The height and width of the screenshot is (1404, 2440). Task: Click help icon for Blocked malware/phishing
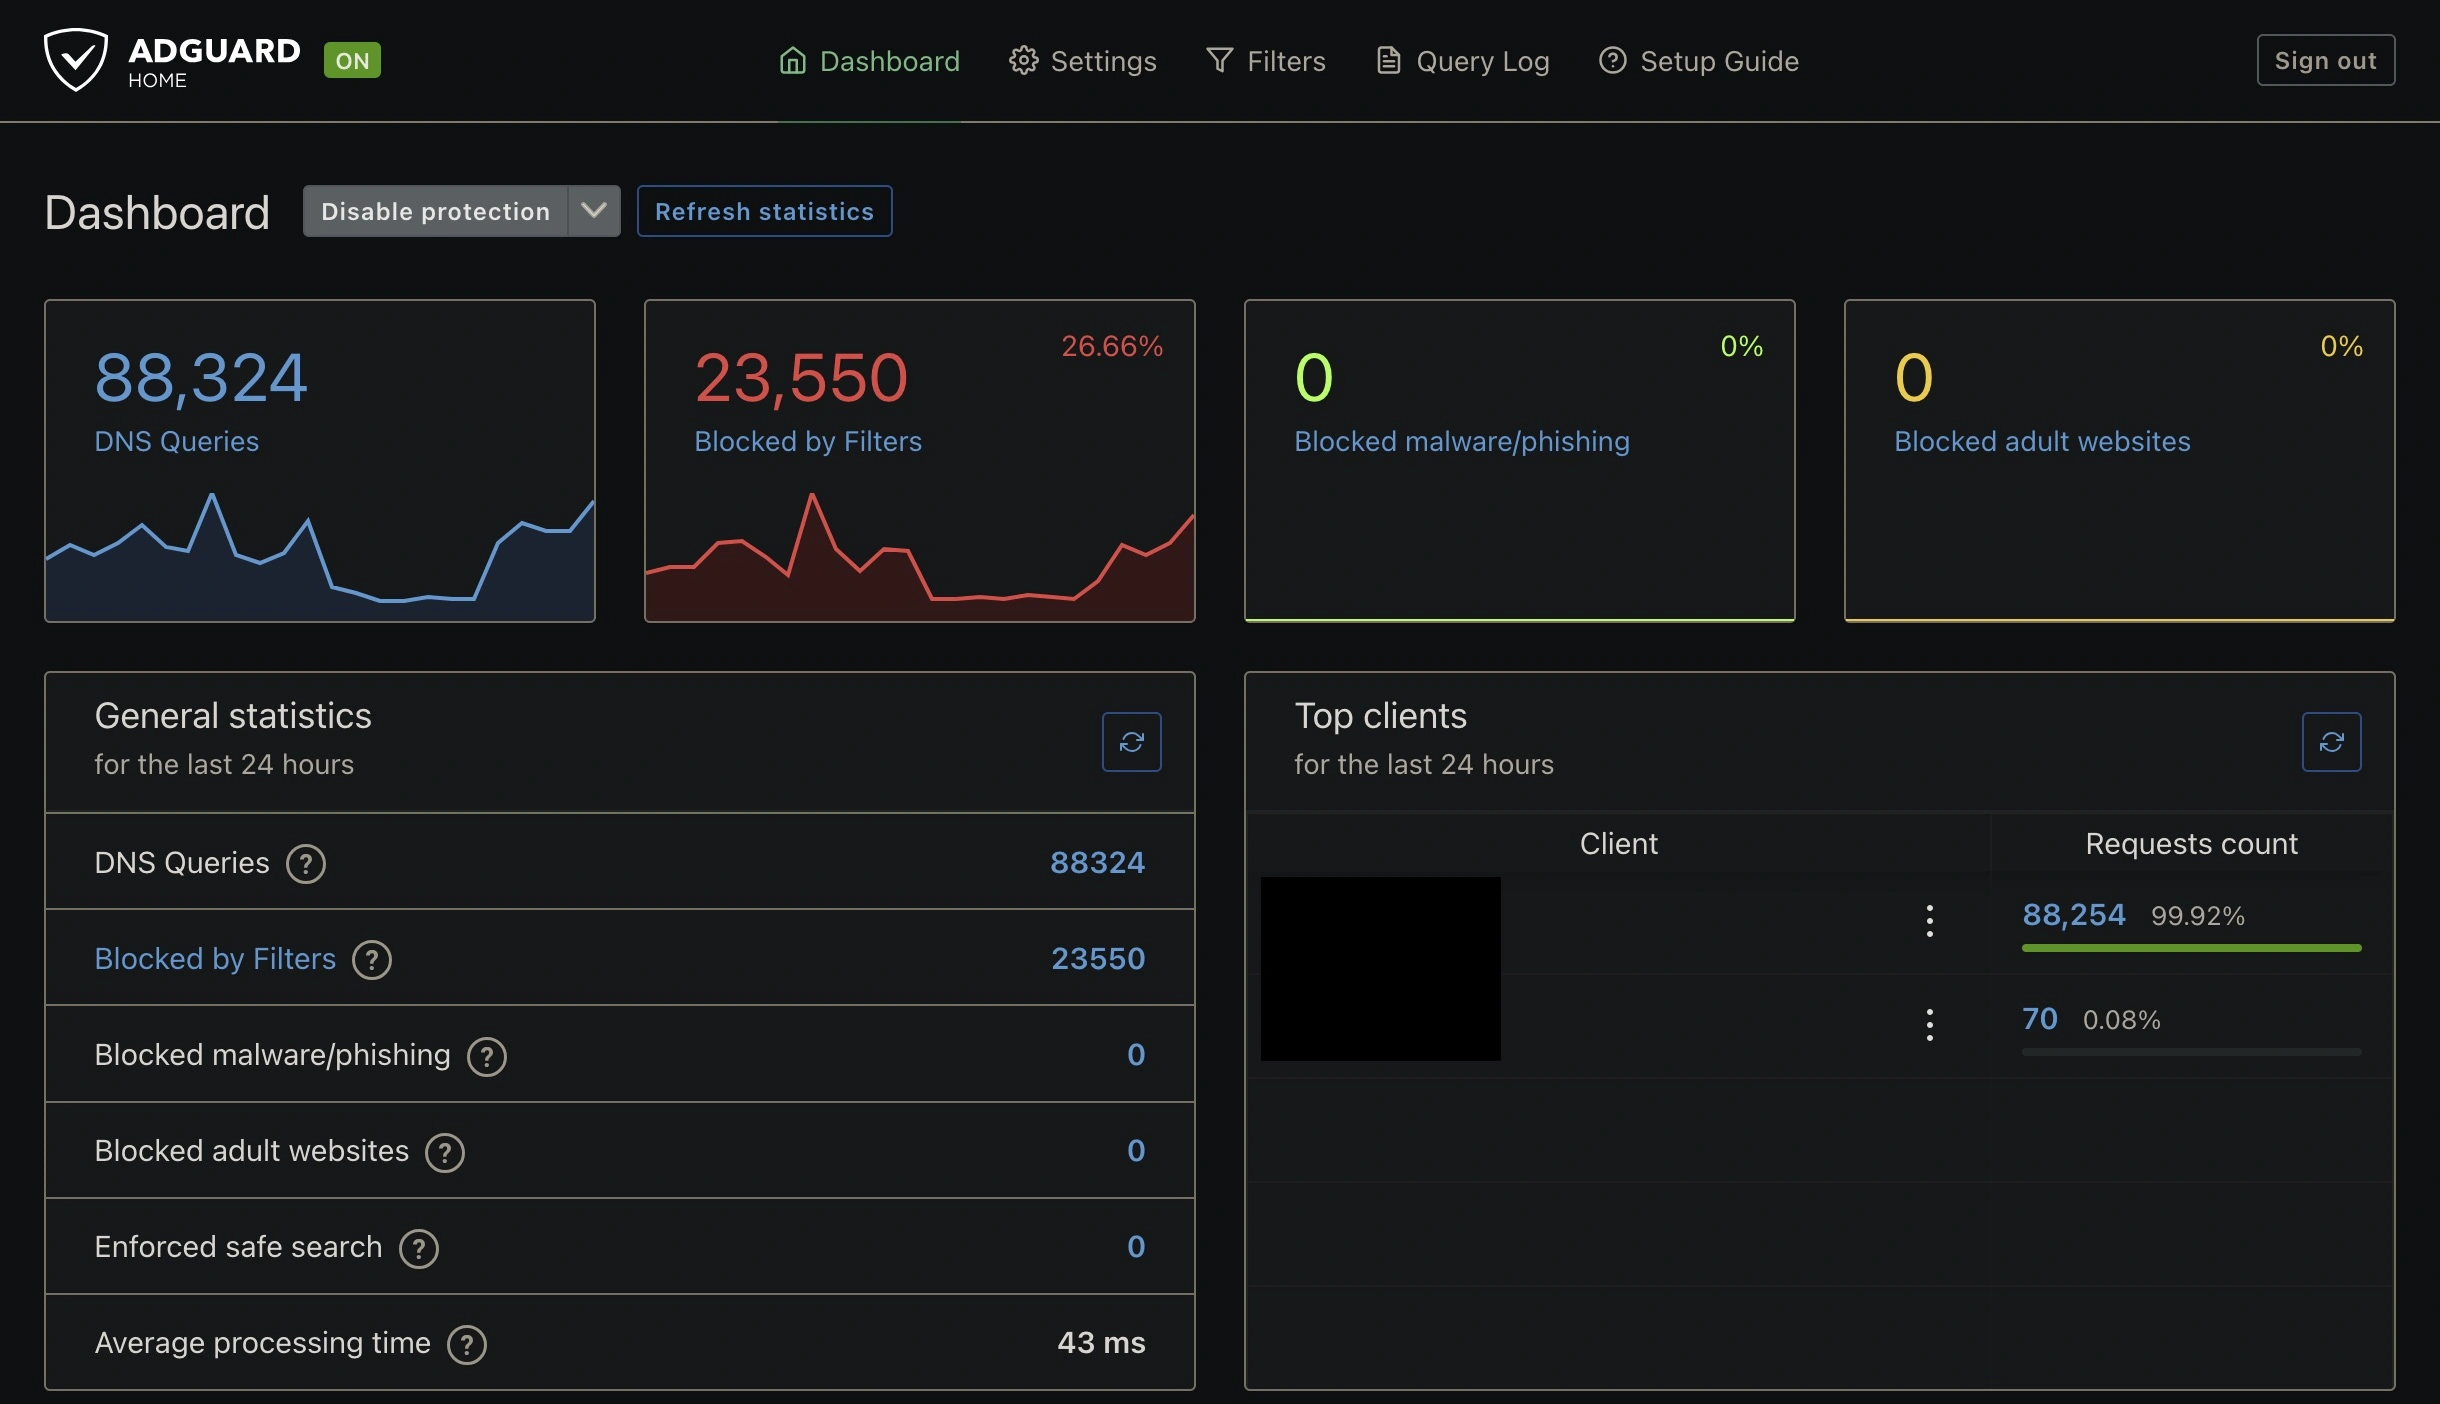click(x=487, y=1056)
